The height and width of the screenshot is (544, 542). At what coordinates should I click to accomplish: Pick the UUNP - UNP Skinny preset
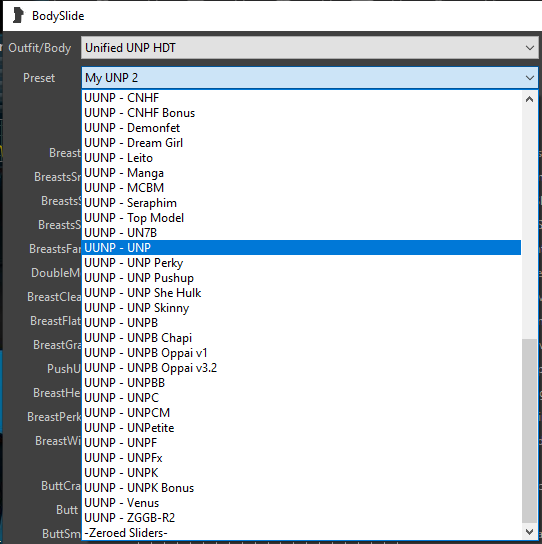(x=301, y=308)
